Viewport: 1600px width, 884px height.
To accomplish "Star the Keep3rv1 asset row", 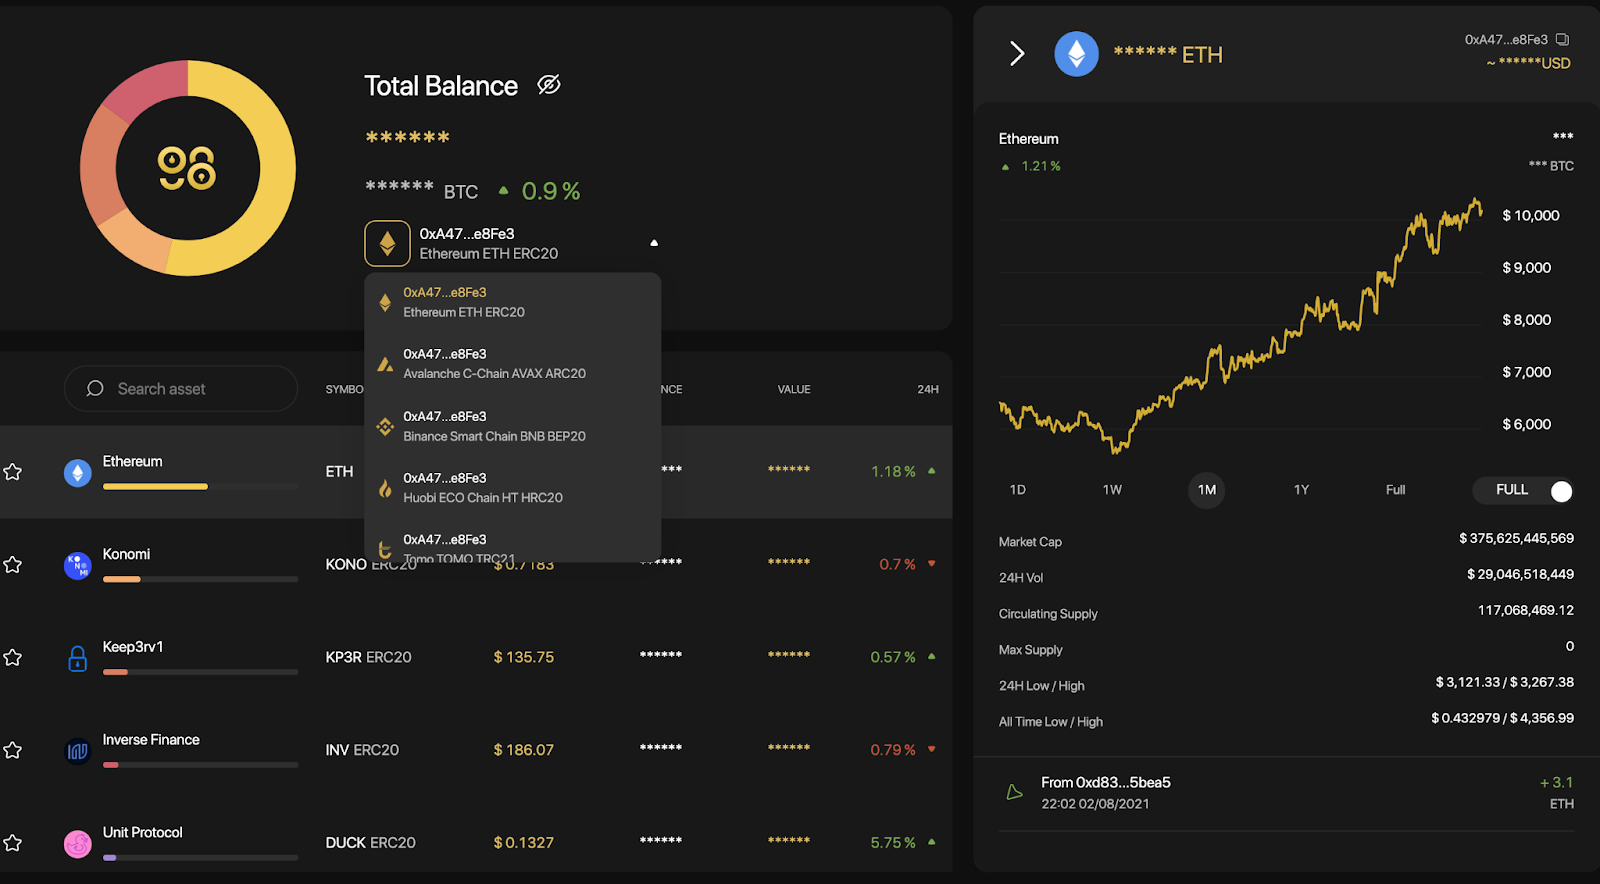I will (x=13, y=657).
